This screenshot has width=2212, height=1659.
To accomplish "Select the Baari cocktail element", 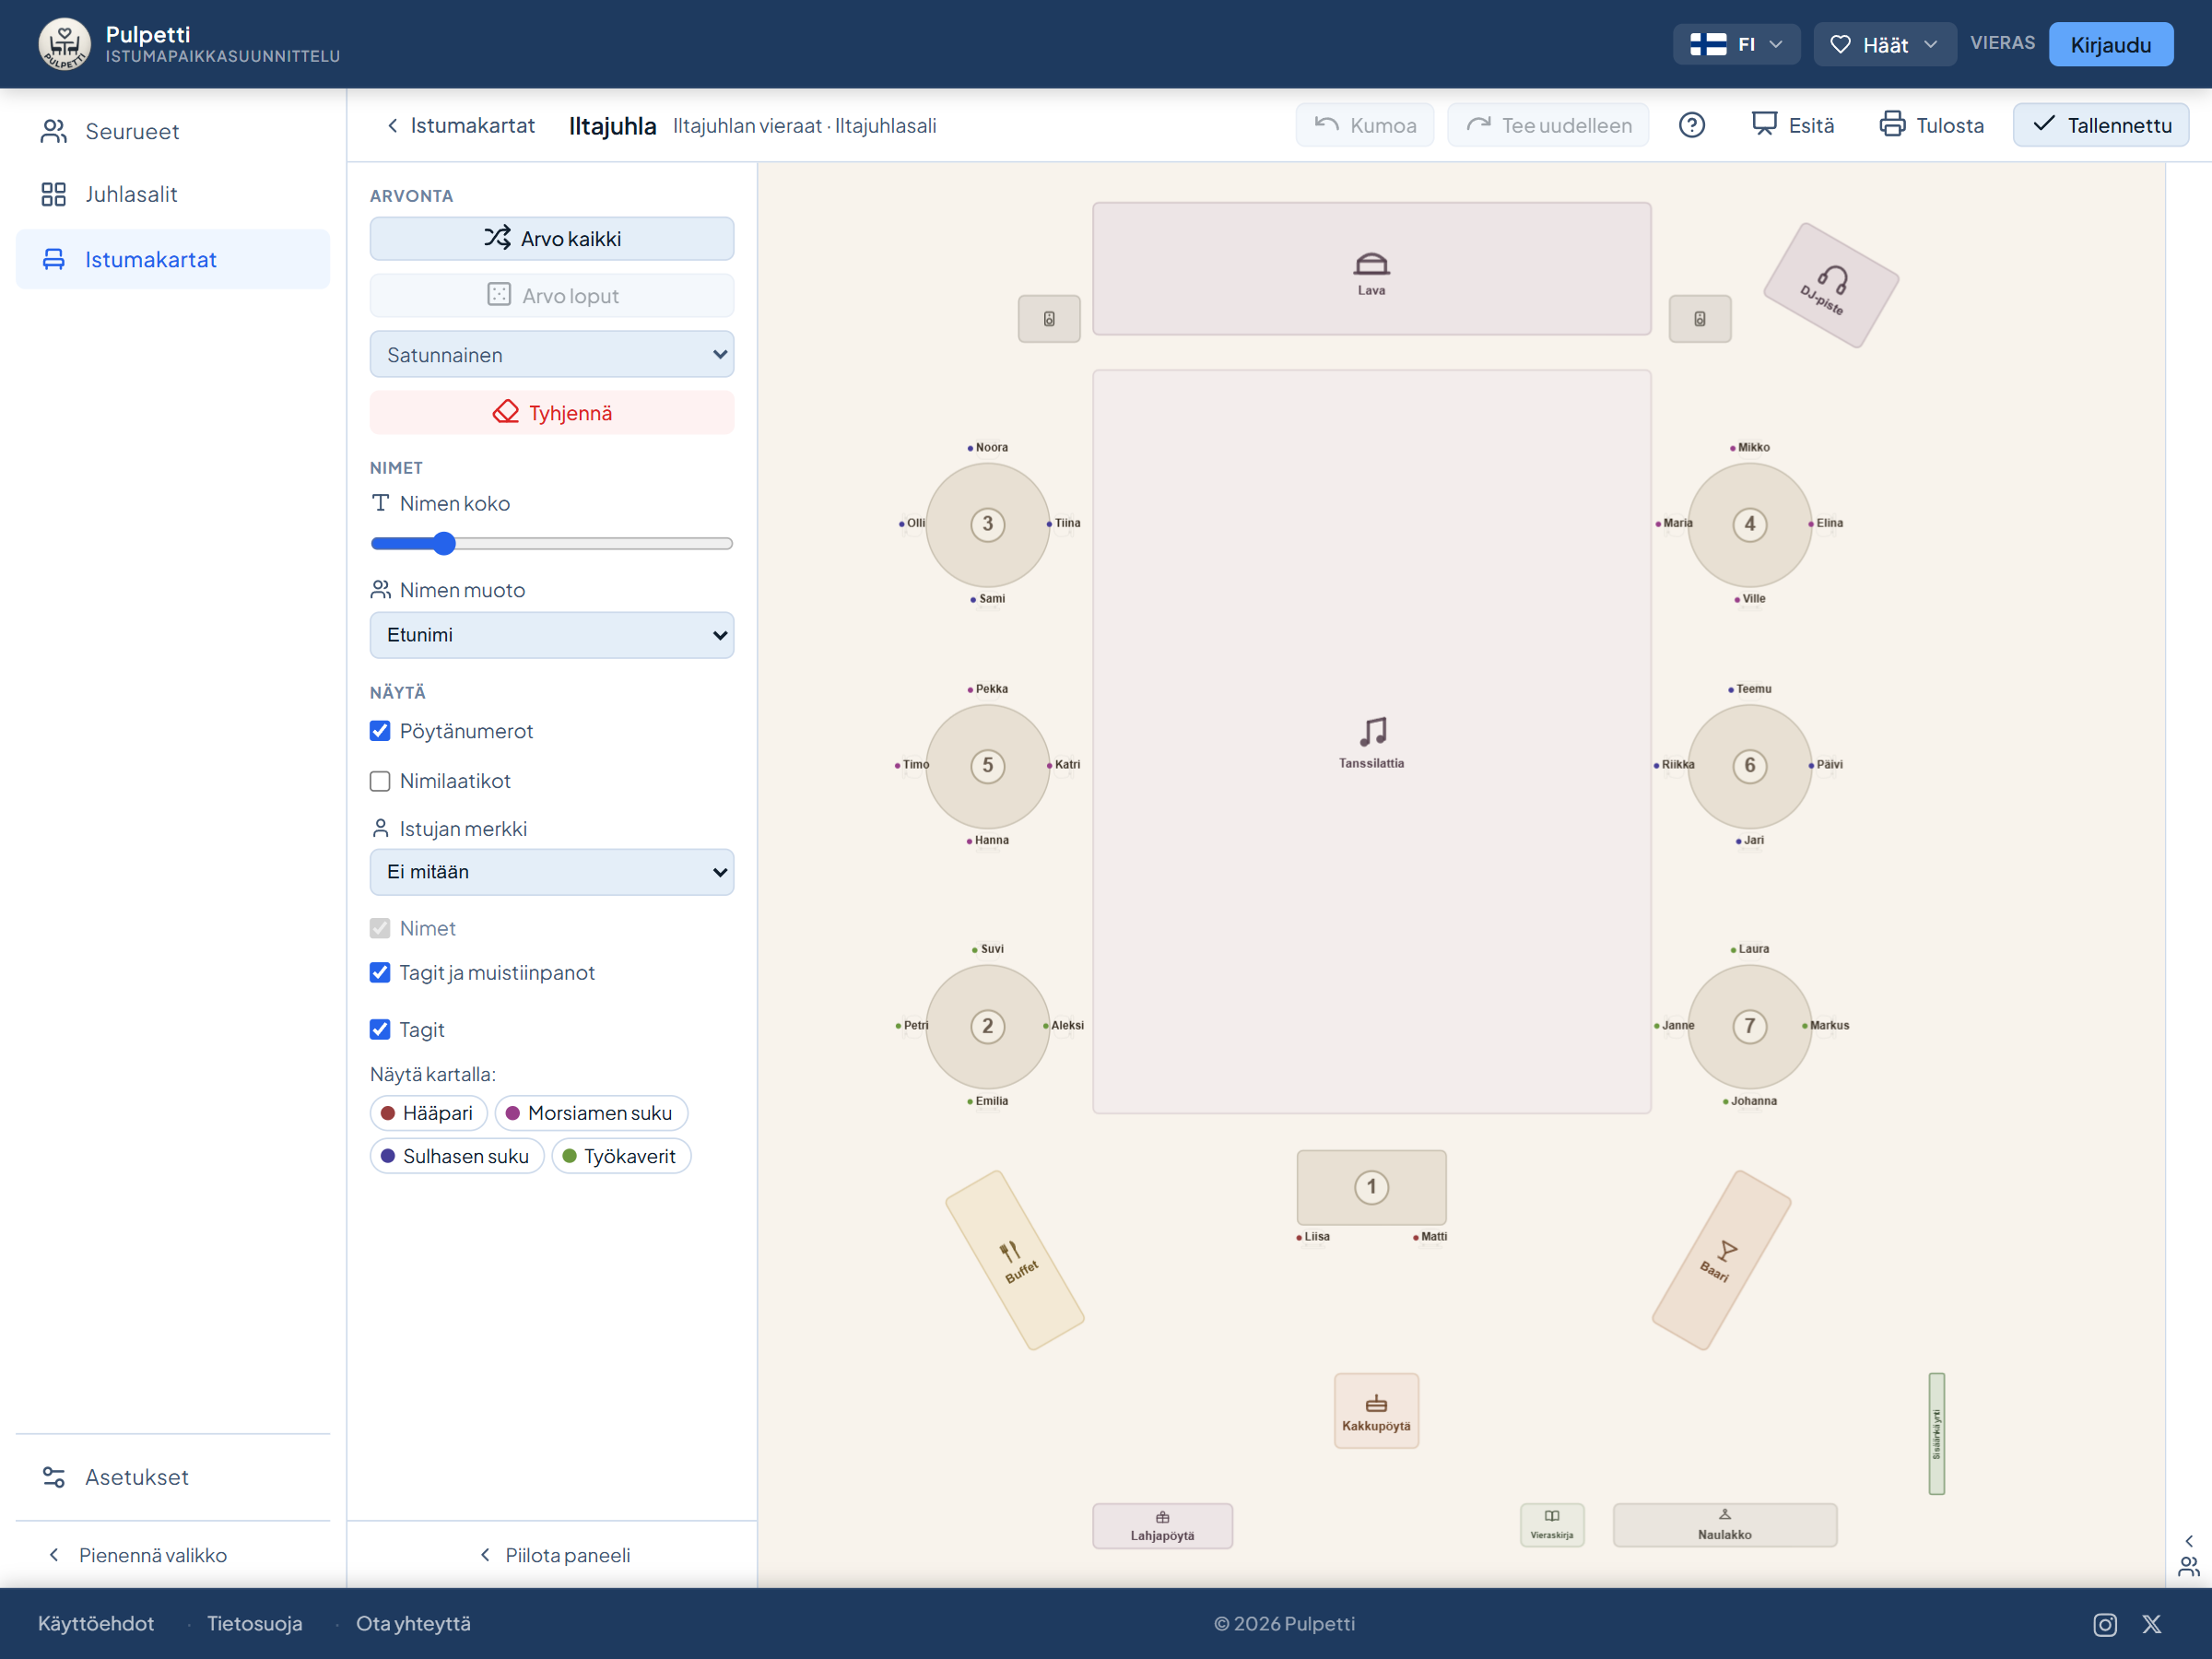I will point(1721,1260).
